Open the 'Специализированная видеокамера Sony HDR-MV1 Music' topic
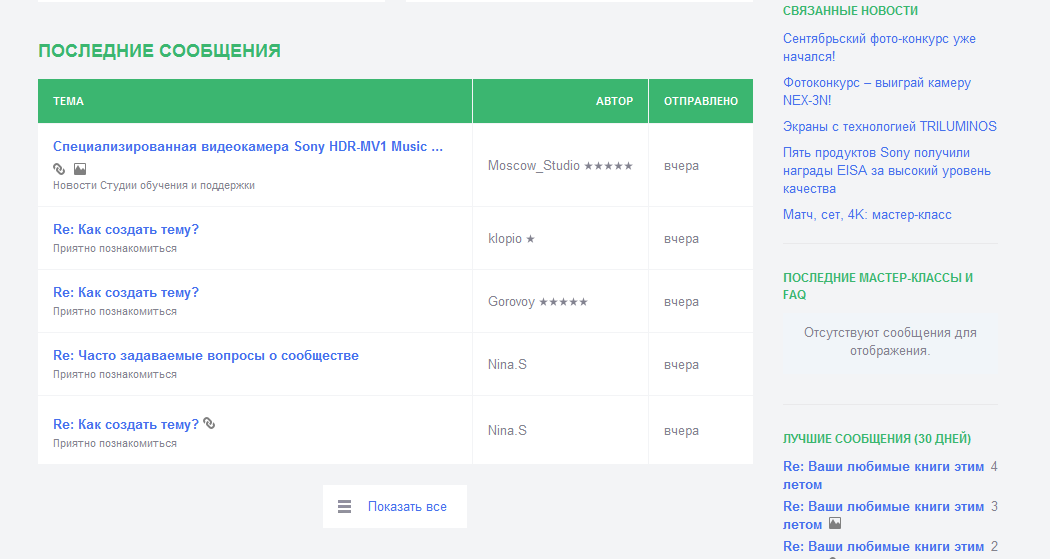 247,147
